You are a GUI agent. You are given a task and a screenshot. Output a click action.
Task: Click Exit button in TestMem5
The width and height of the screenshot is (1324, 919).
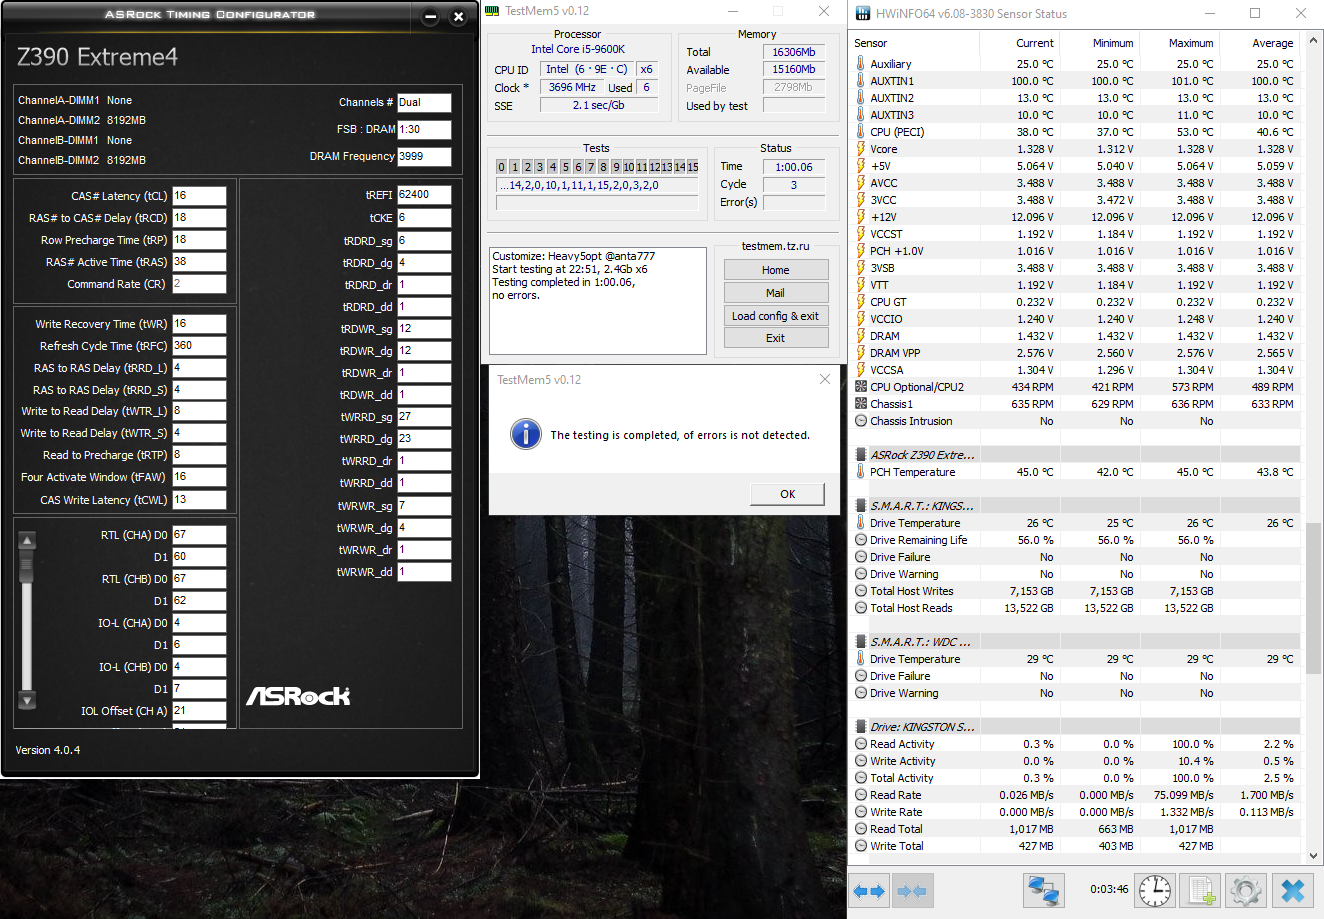pos(776,338)
